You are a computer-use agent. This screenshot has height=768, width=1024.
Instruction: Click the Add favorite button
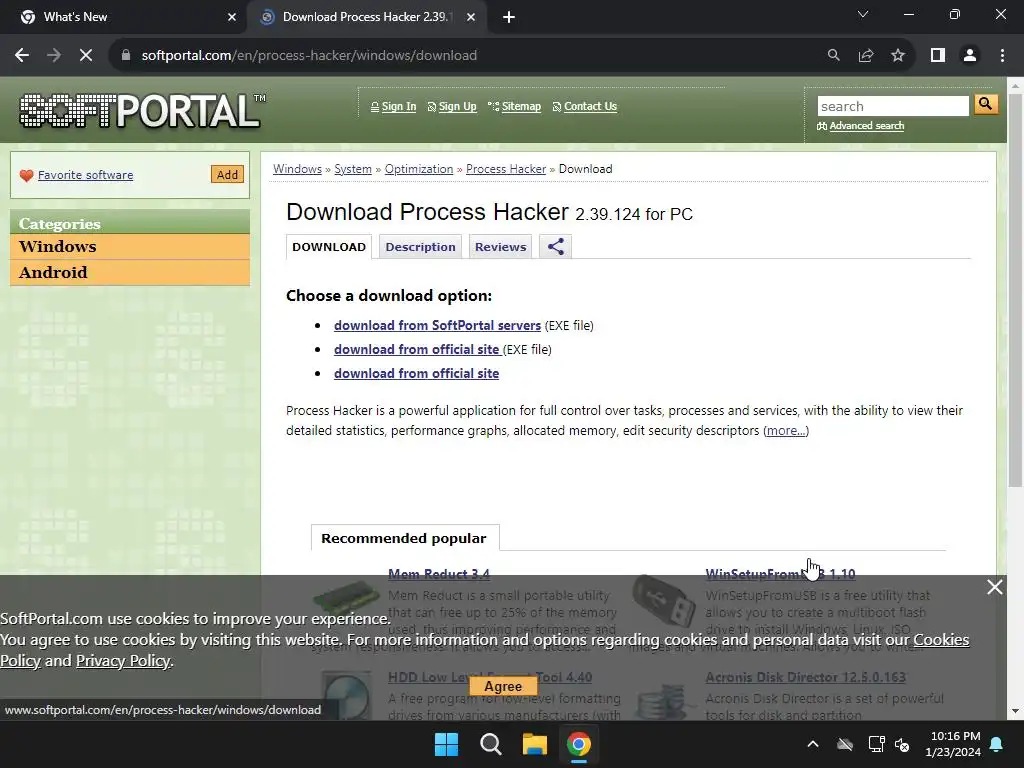[x=227, y=174]
